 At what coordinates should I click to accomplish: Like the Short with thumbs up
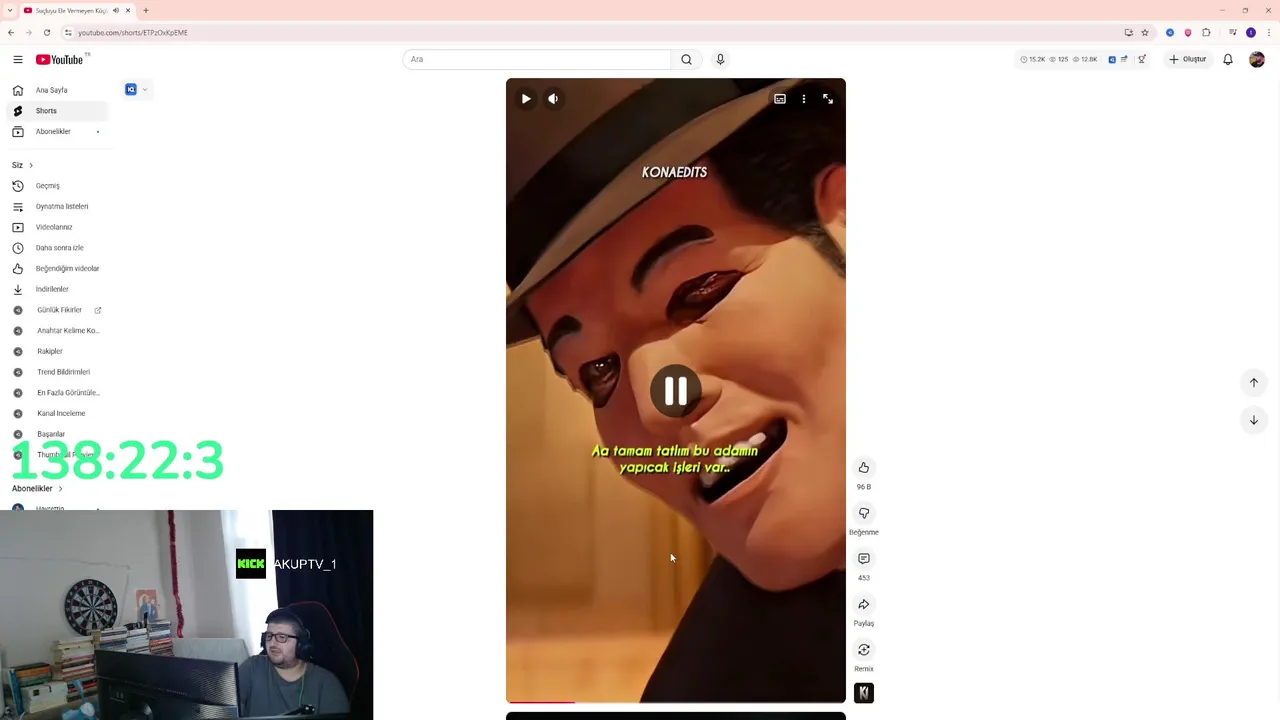click(864, 467)
